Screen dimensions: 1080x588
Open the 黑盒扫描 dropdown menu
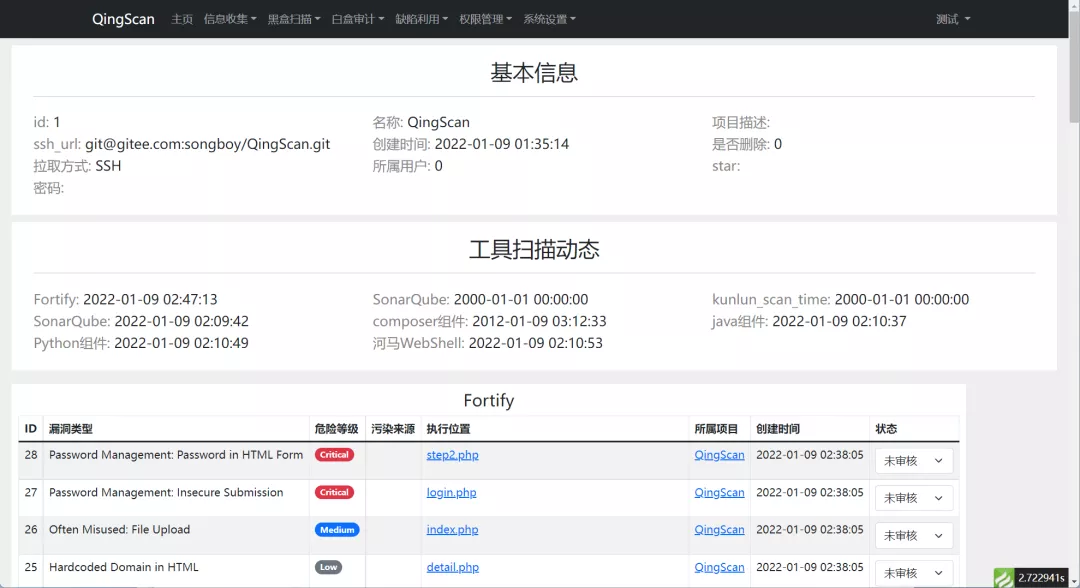tap(293, 18)
